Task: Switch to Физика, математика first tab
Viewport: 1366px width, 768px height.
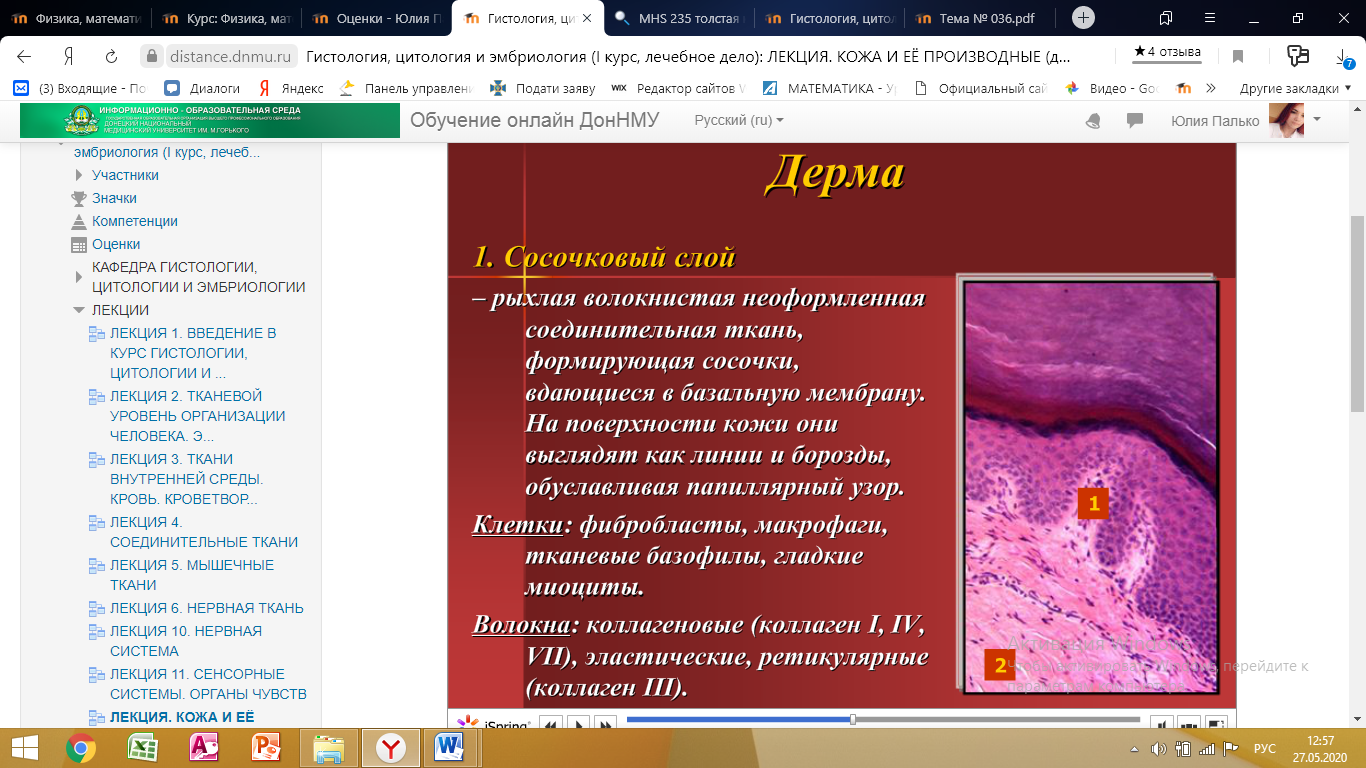Action: pos(76,18)
